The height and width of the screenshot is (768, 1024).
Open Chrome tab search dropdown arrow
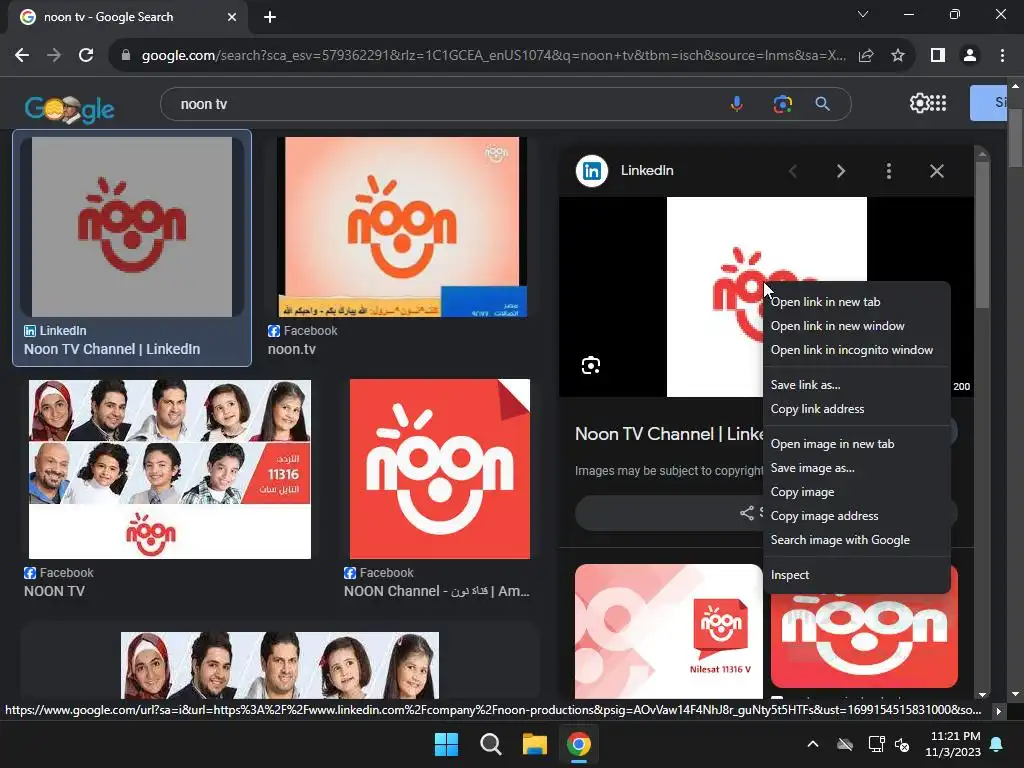pyautogui.click(x=863, y=14)
